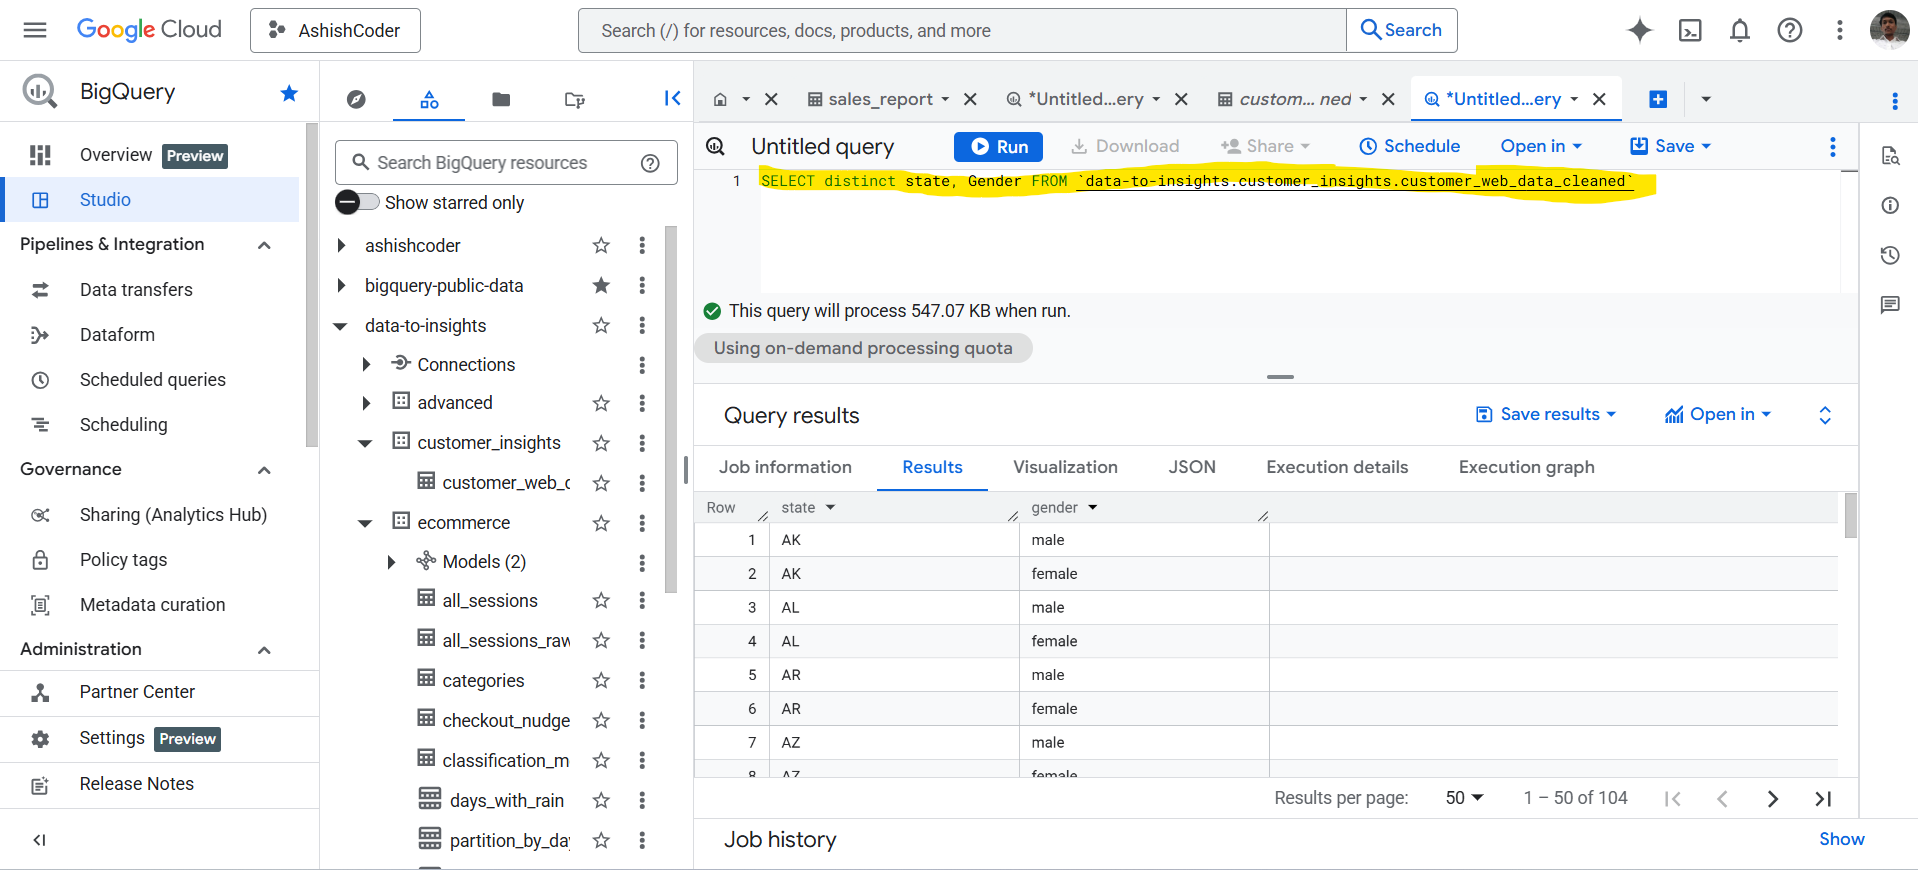
Task: Run the query
Action: point(998,146)
